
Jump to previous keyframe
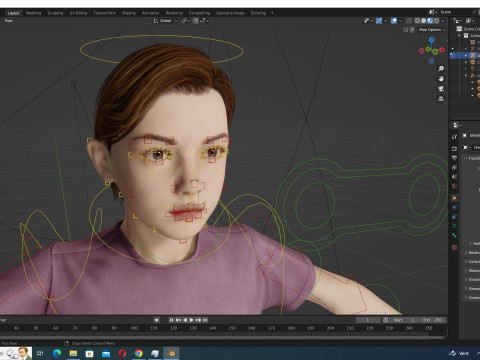(178, 320)
